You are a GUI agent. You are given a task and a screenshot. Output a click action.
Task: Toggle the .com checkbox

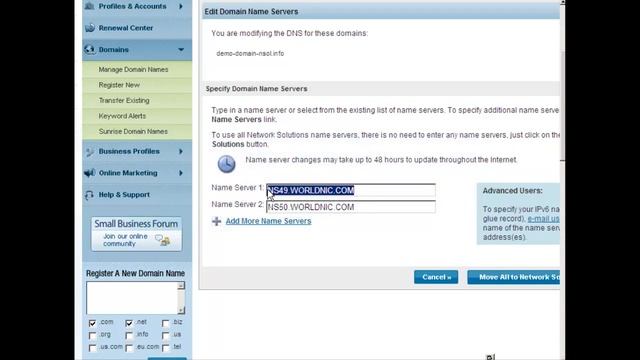click(92, 323)
